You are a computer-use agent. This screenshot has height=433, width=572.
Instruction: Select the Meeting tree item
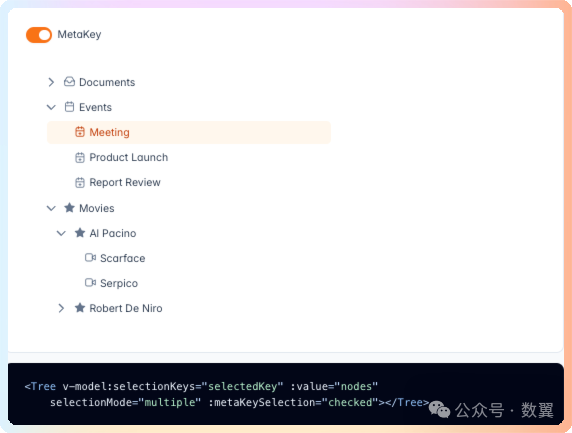(x=189, y=132)
